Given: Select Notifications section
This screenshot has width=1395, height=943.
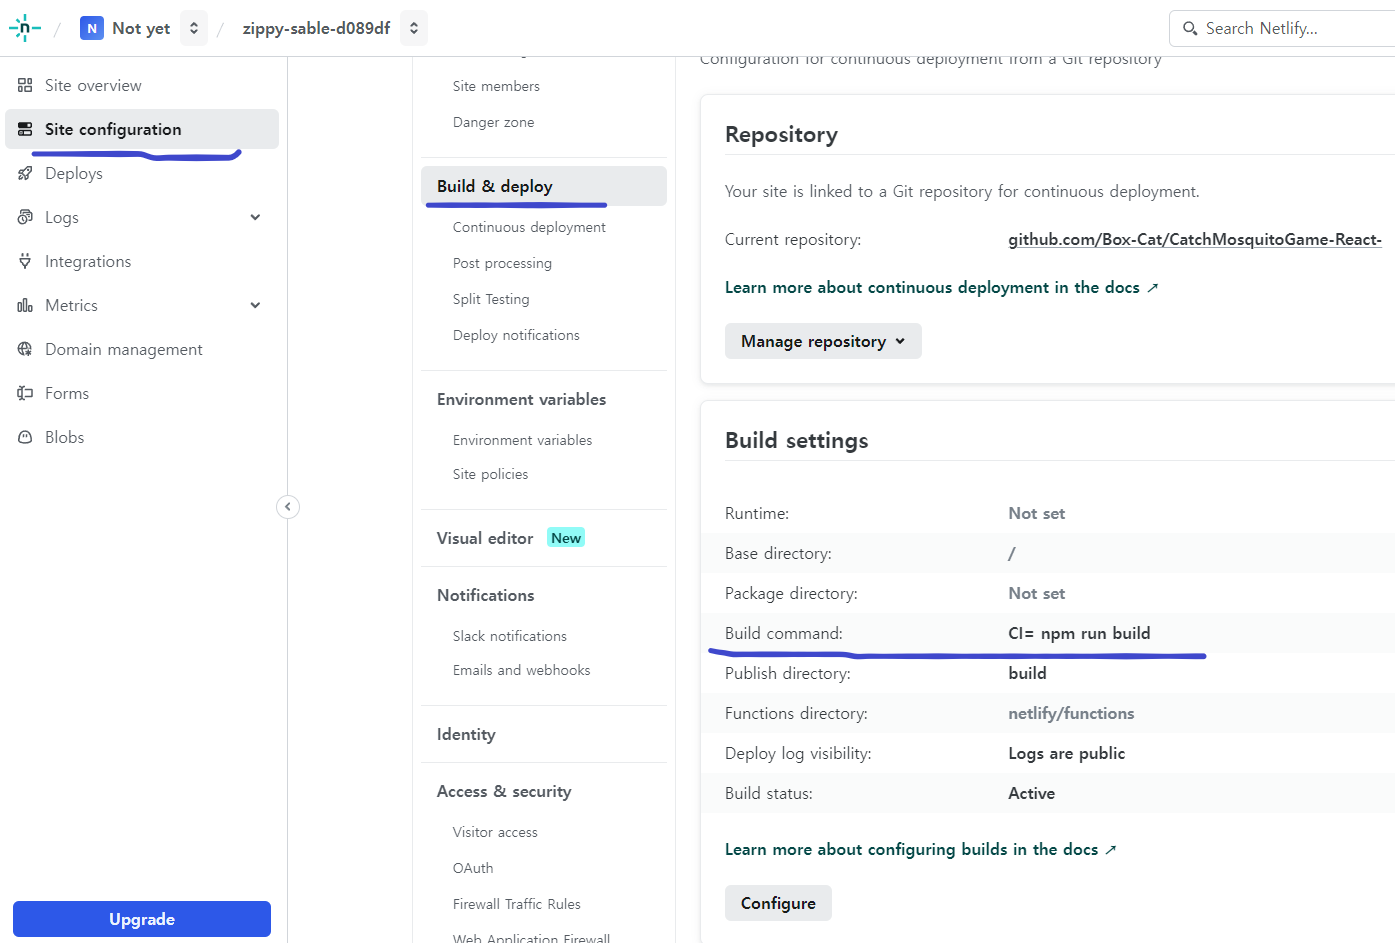Looking at the screenshot, I should pos(485,595).
